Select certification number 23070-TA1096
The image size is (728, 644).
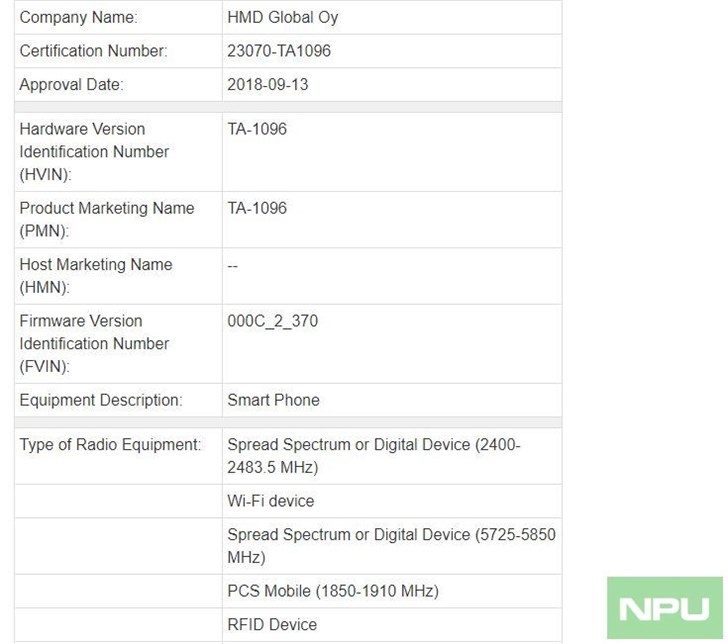pyautogui.click(x=279, y=51)
